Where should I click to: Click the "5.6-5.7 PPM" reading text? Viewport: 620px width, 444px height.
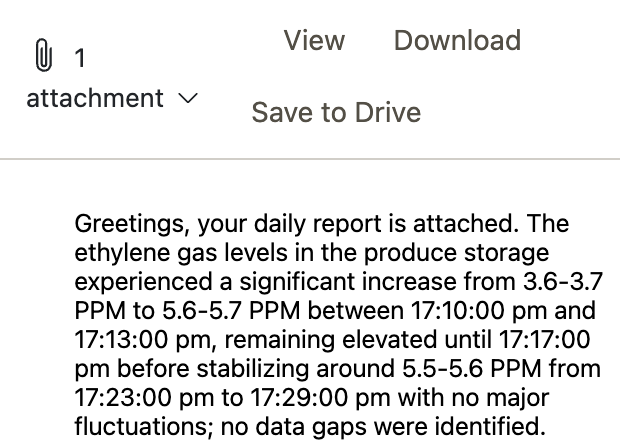point(231,310)
